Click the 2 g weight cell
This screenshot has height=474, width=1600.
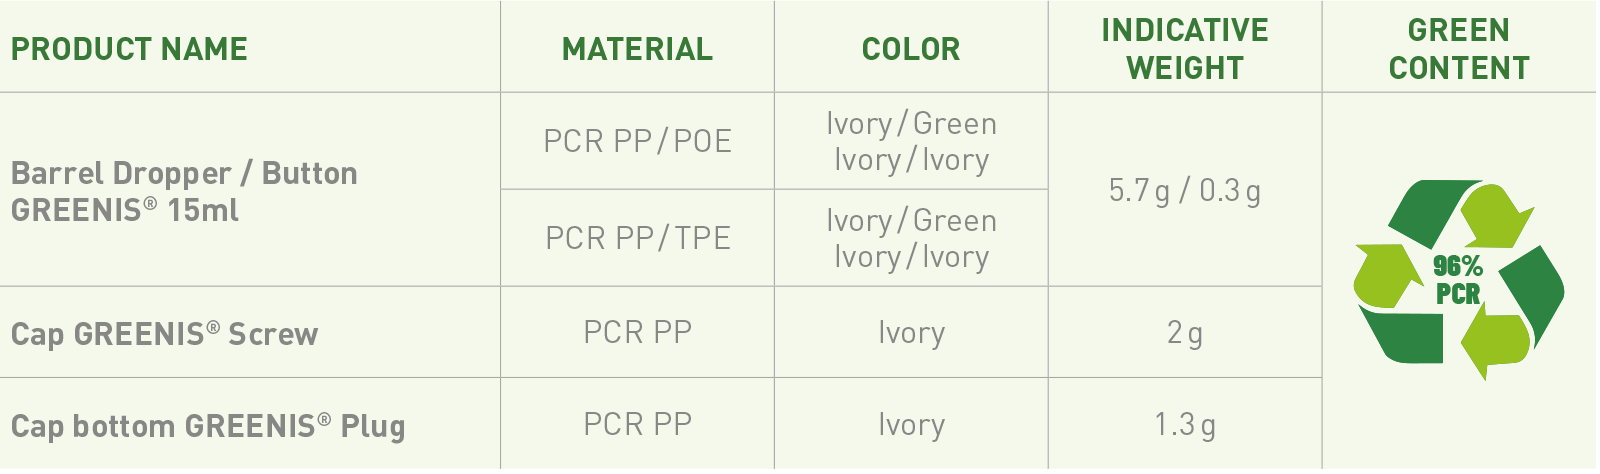click(1185, 332)
